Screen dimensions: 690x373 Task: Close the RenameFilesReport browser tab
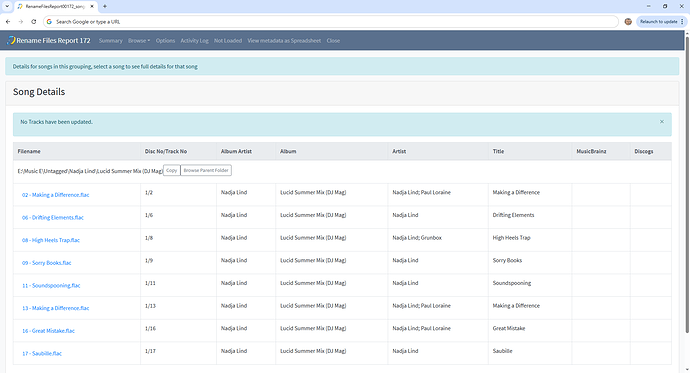[x=92, y=7]
